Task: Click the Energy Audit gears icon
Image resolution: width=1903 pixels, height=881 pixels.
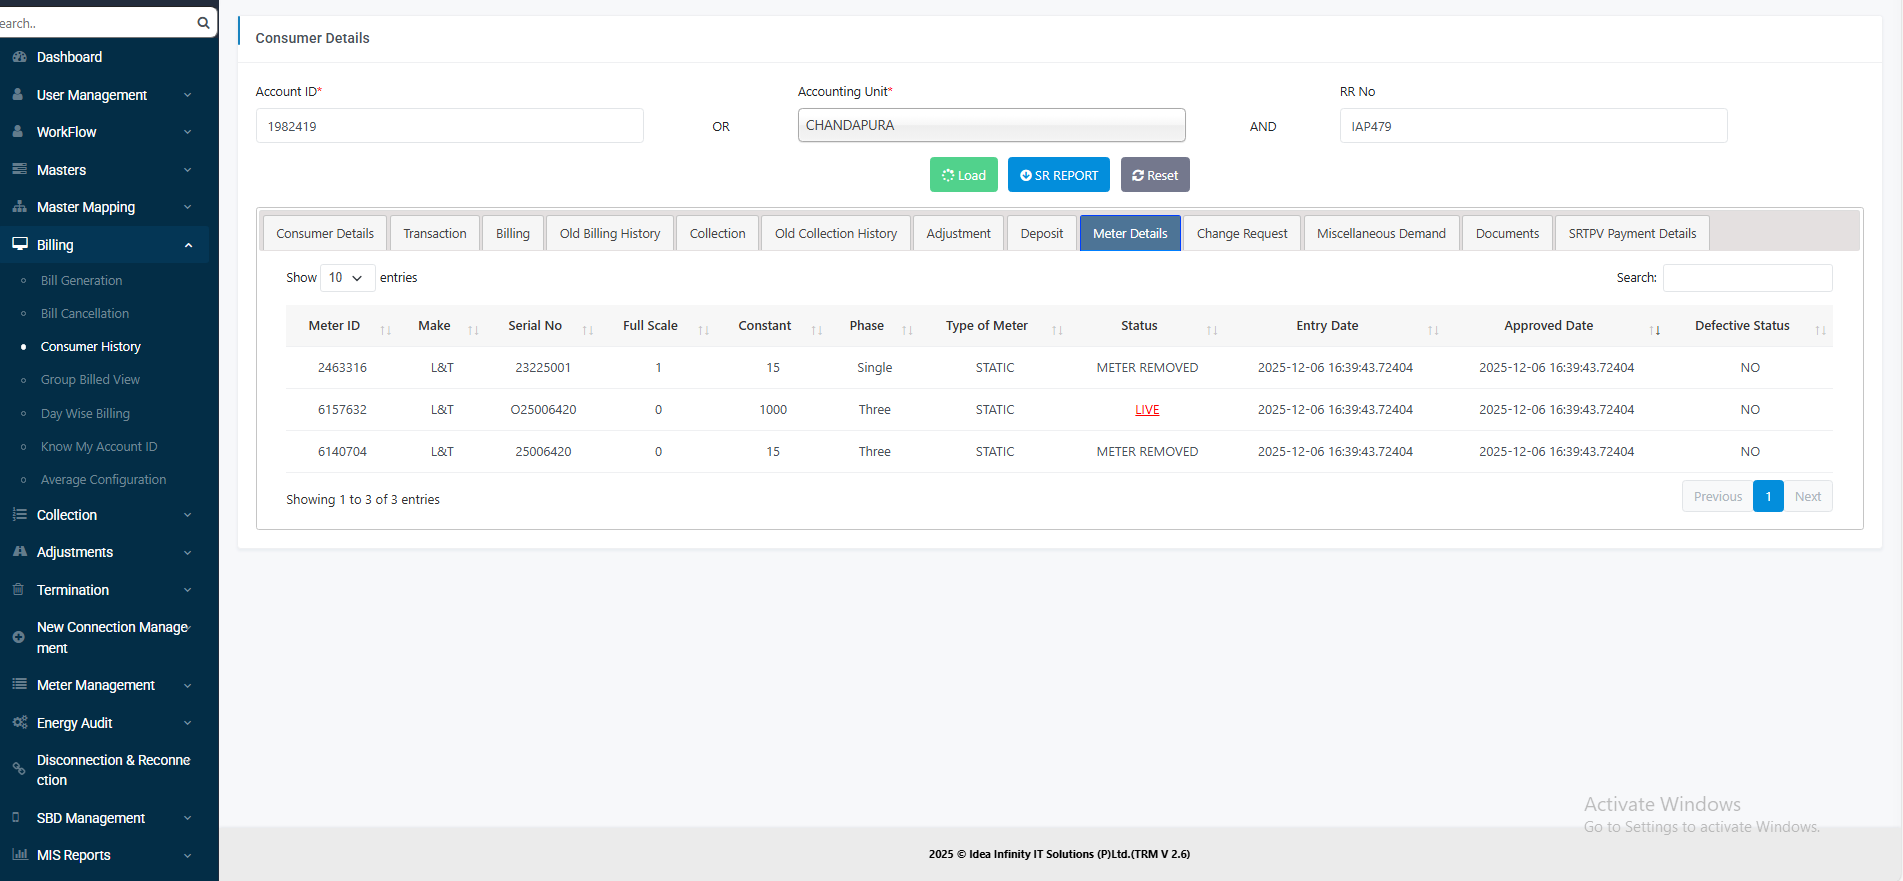Action: (x=19, y=722)
